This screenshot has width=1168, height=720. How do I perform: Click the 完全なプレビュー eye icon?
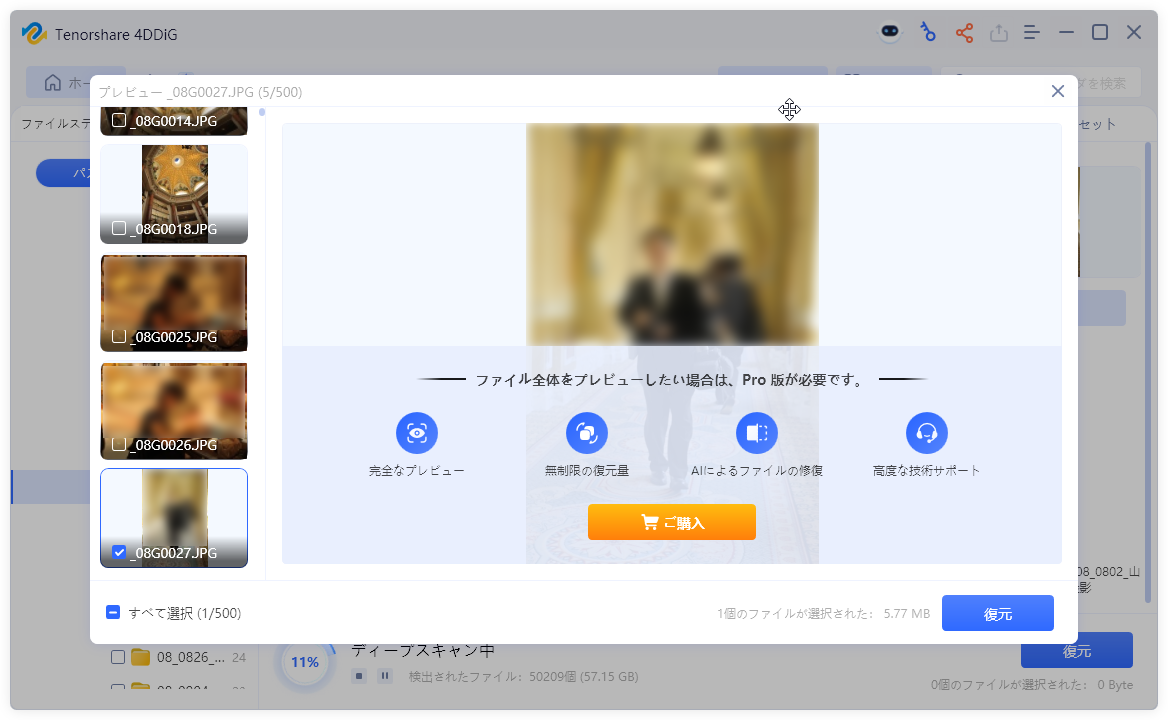(416, 433)
